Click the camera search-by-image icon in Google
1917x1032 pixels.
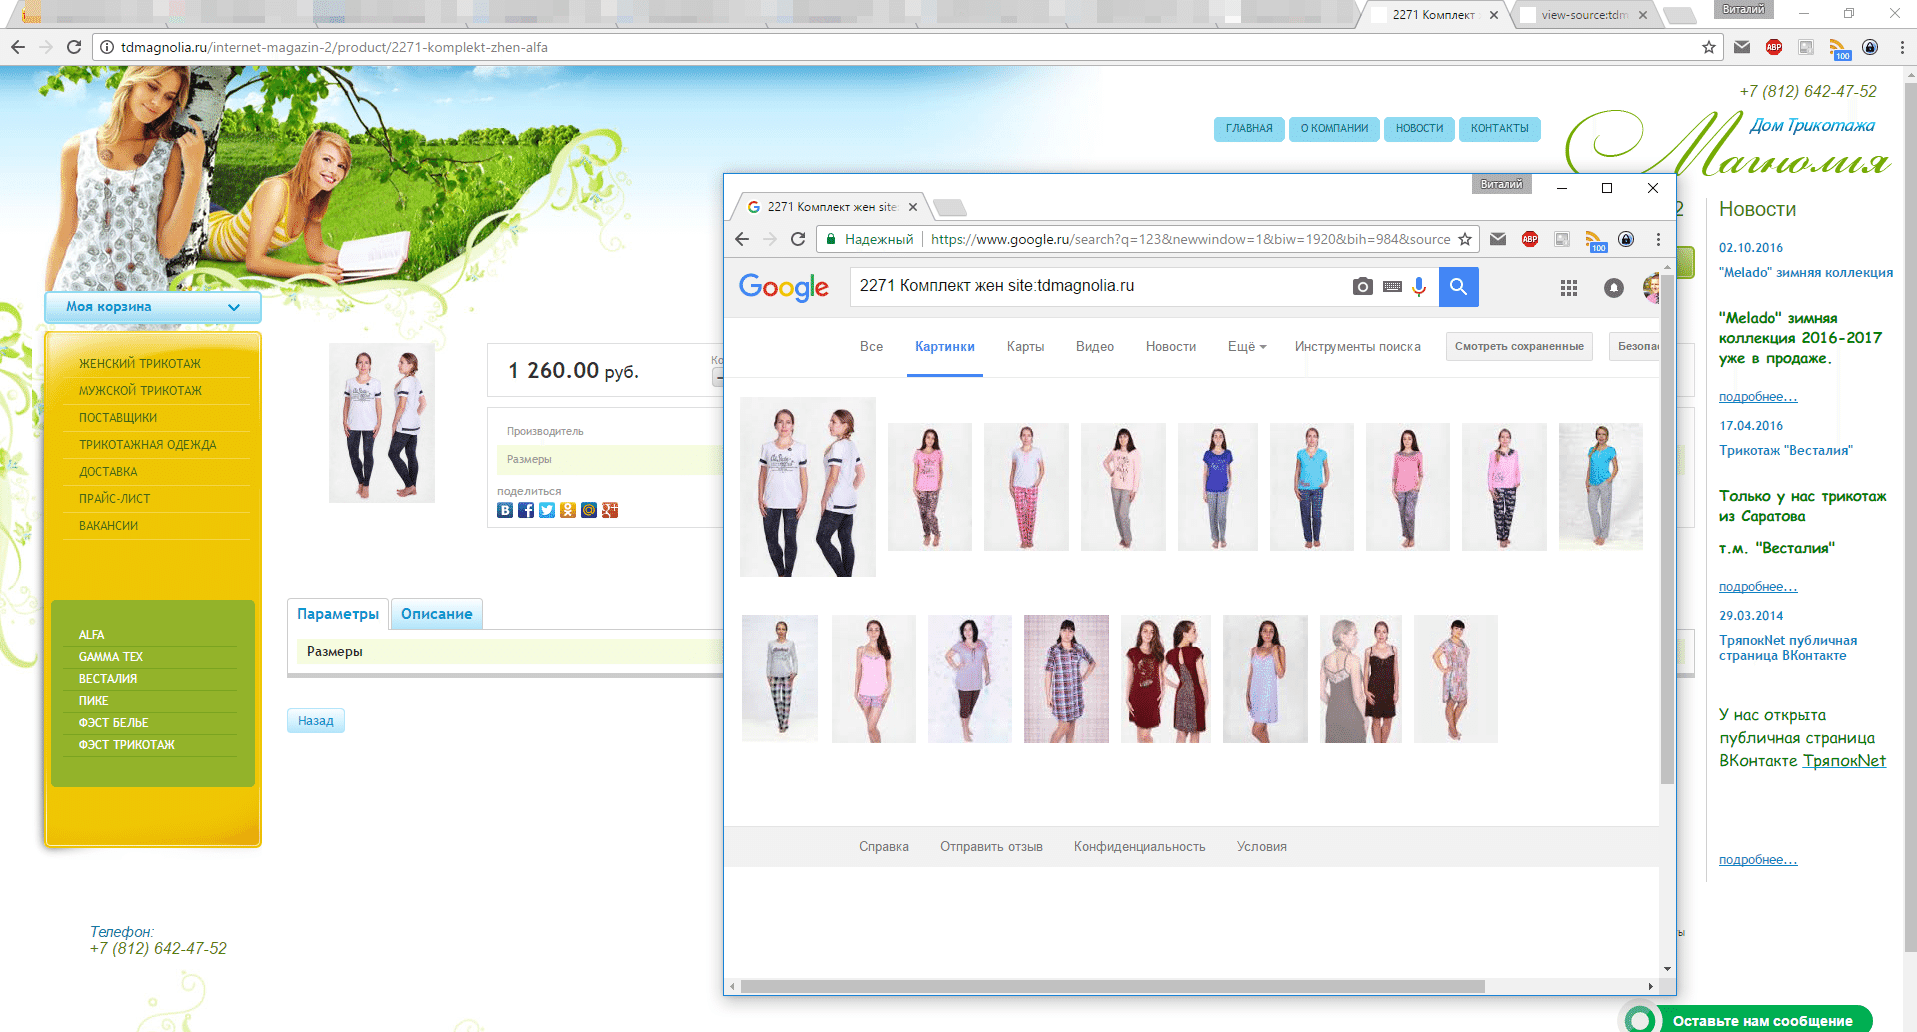(x=1362, y=287)
